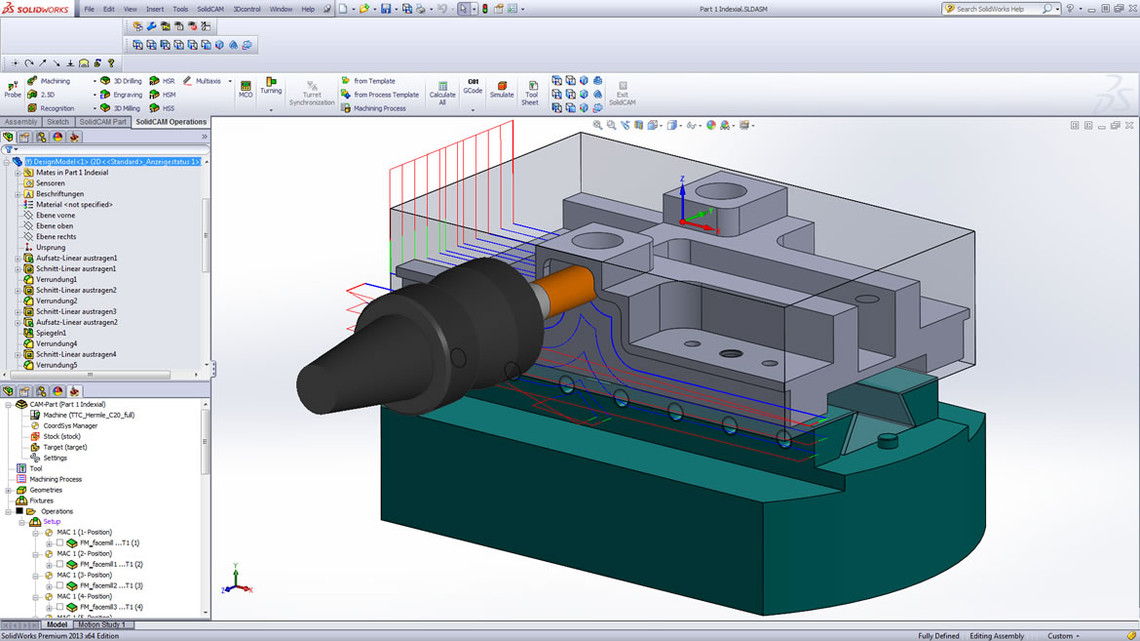Select the Target (target) item
The width and height of the screenshot is (1140, 641).
pyautogui.click(x=58, y=447)
